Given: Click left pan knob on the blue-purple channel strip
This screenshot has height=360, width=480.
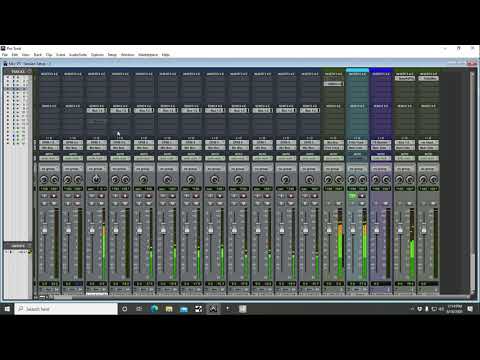Looking at the screenshot, I should coord(376,180).
